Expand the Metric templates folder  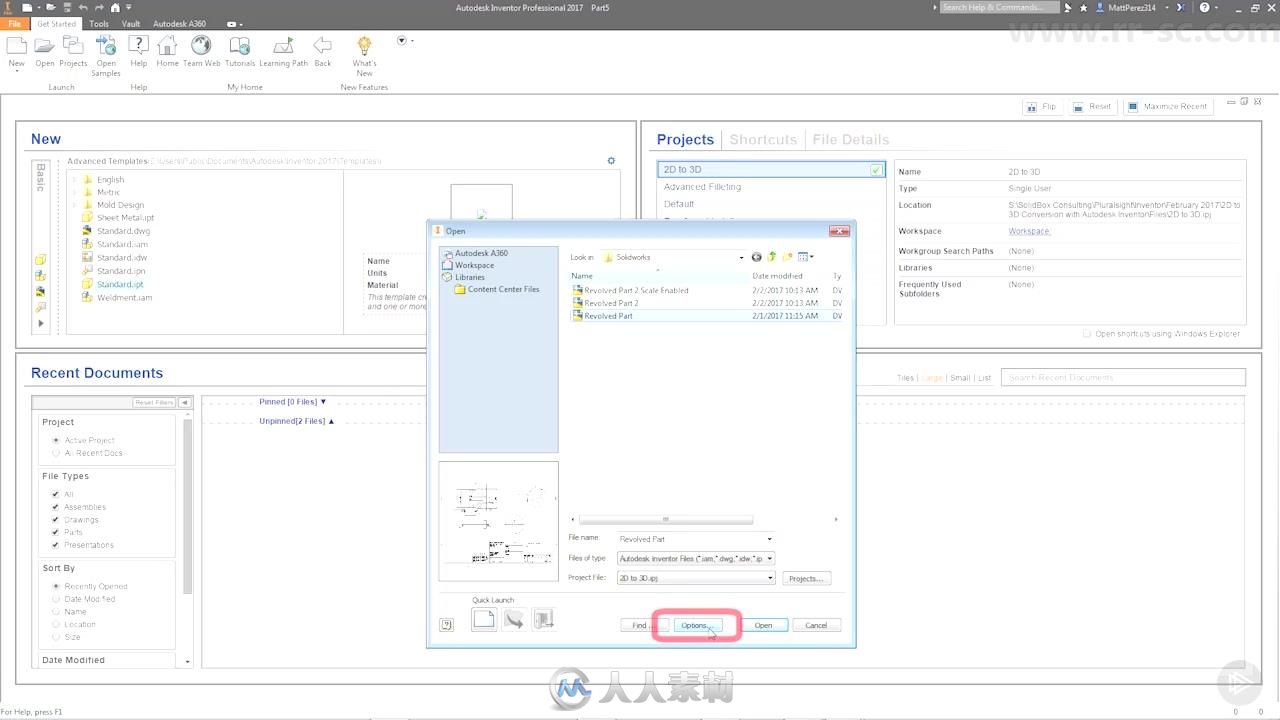click(74, 192)
